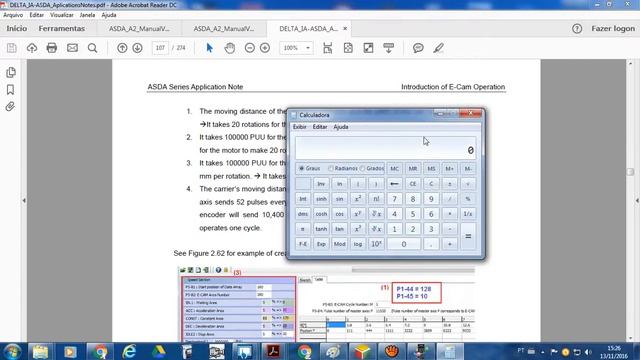
Task: Select Grados angle unit in calculator
Action: 372,168
